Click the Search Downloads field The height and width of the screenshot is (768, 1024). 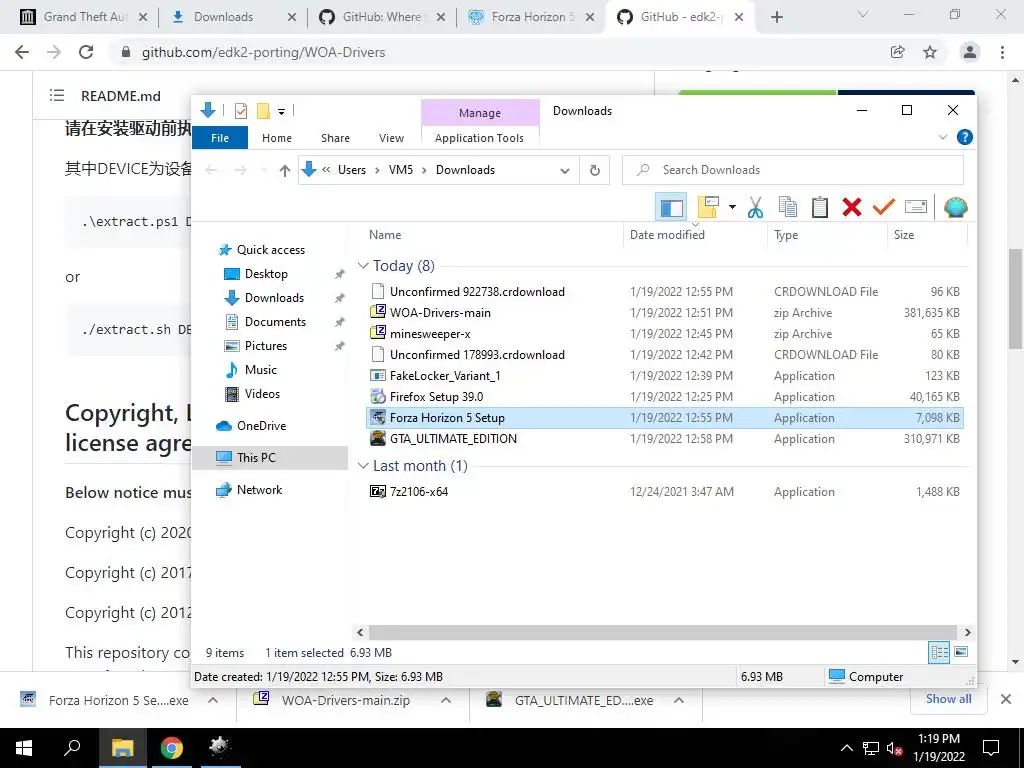[793, 170]
